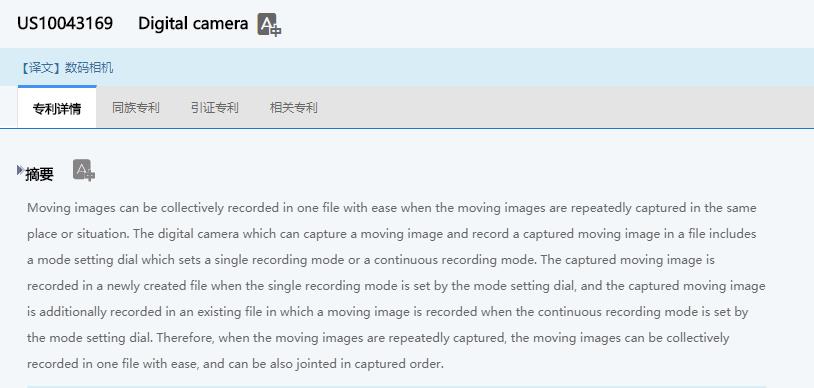Screen dimensions: 814x388
Task: Click the translate icon next to 摘要 heading
Action: click(84, 170)
